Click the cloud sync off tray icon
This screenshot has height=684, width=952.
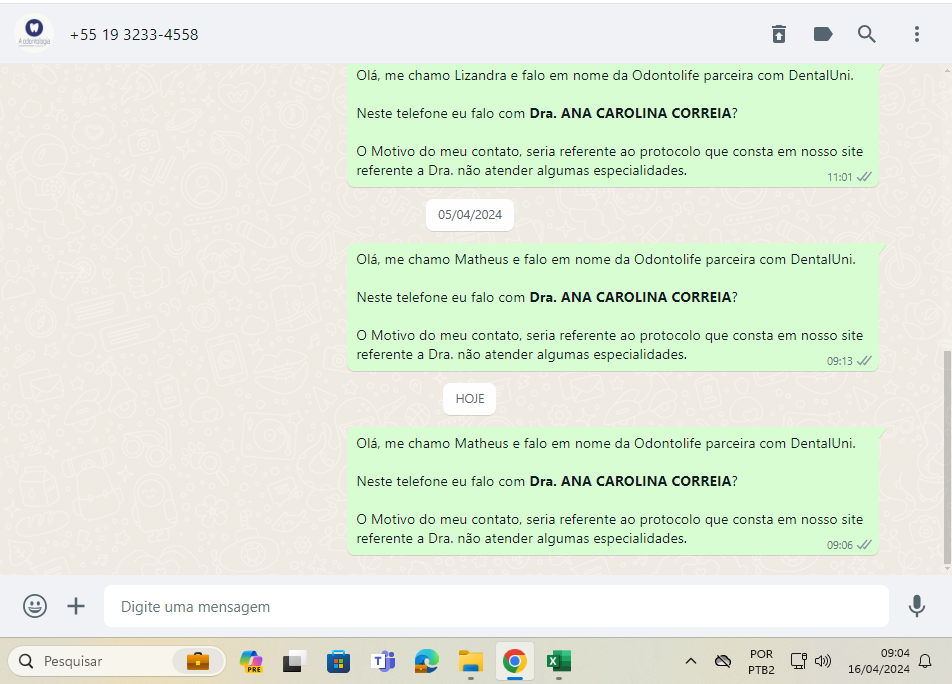[722, 661]
